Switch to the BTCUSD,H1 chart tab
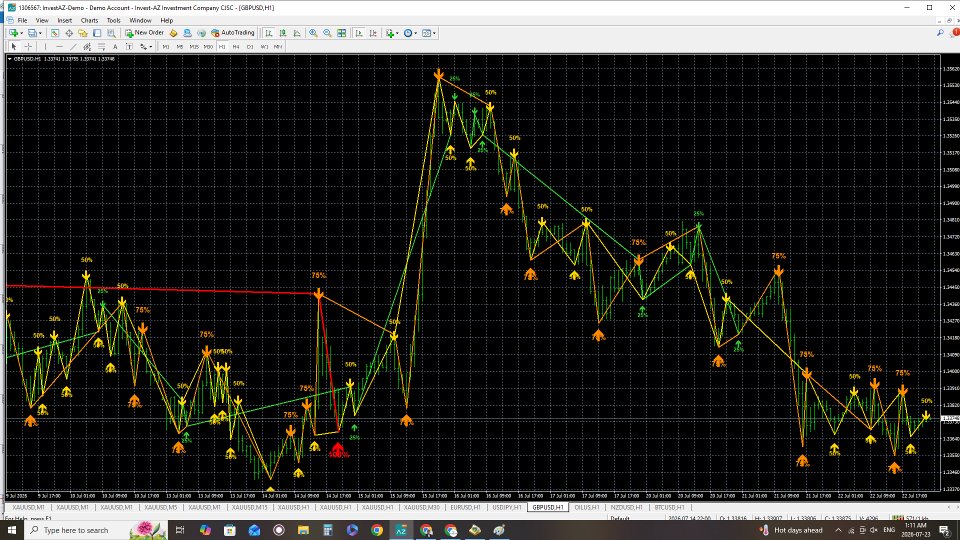This screenshot has width=960, height=540. tap(669, 507)
